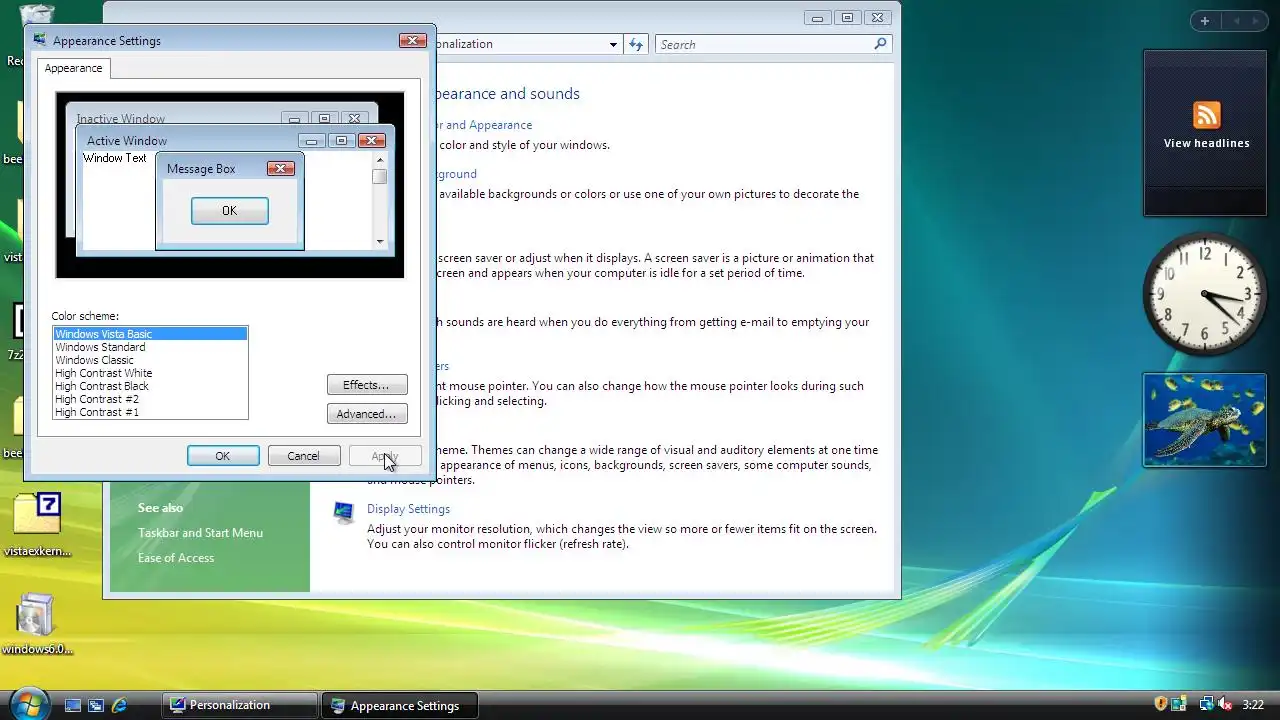The width and height of the screenshot is (1280, 720).
Task: Pick High Contrast #1 scheme
Action: pyautogui.click(x=150, y=412)
